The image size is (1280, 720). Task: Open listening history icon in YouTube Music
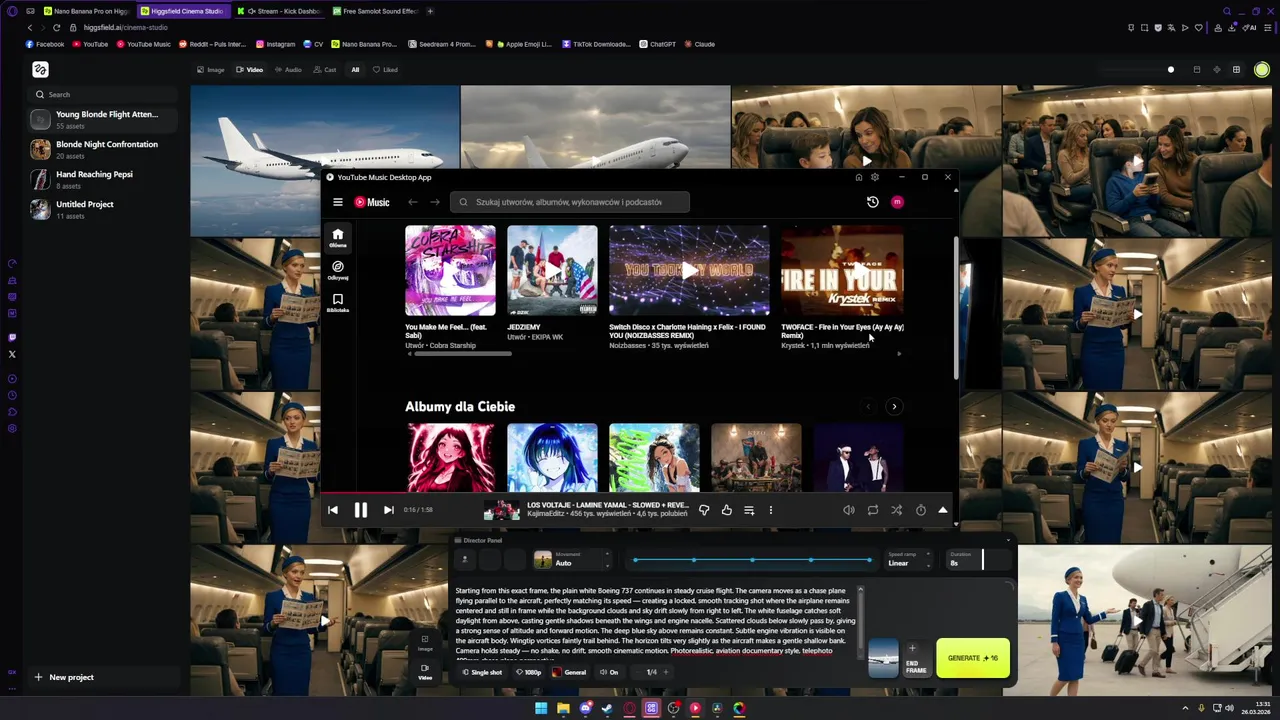872,202
